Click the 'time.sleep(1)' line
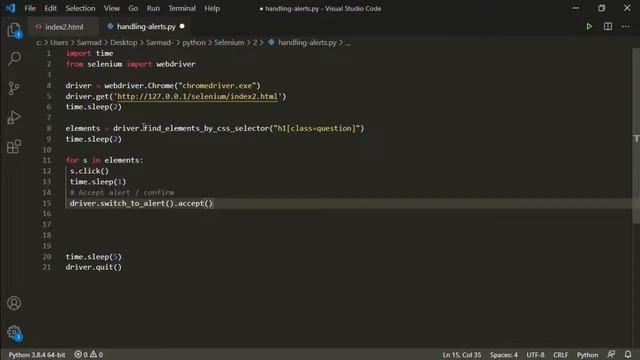The height and width of the screenshot is (360, 640). 98,182
